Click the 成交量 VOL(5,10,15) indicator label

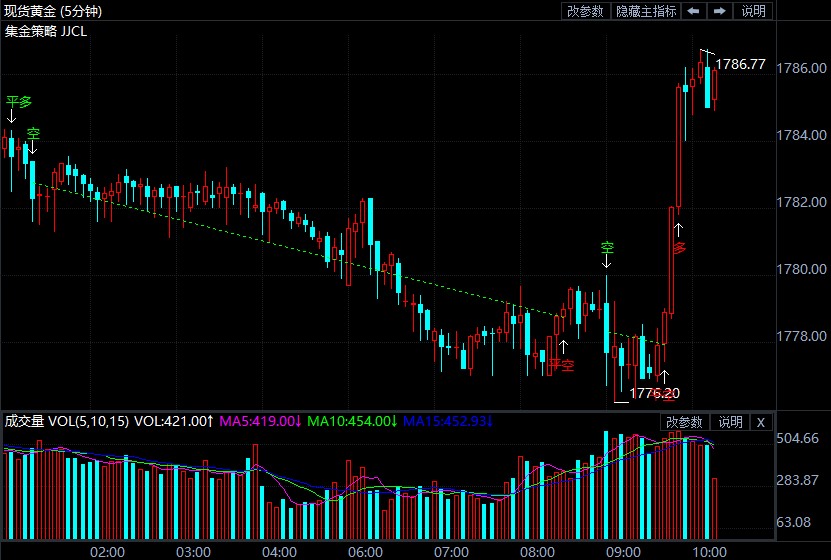(x=66, y=422)
